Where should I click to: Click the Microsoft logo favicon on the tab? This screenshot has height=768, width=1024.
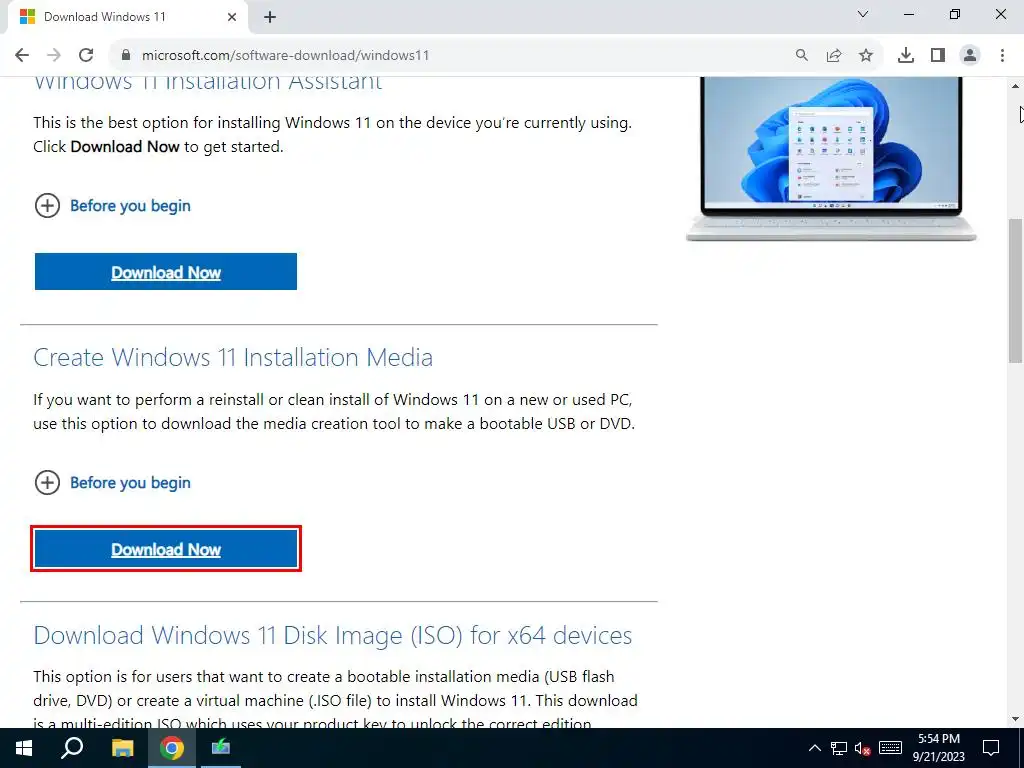[x=27, y=17]
